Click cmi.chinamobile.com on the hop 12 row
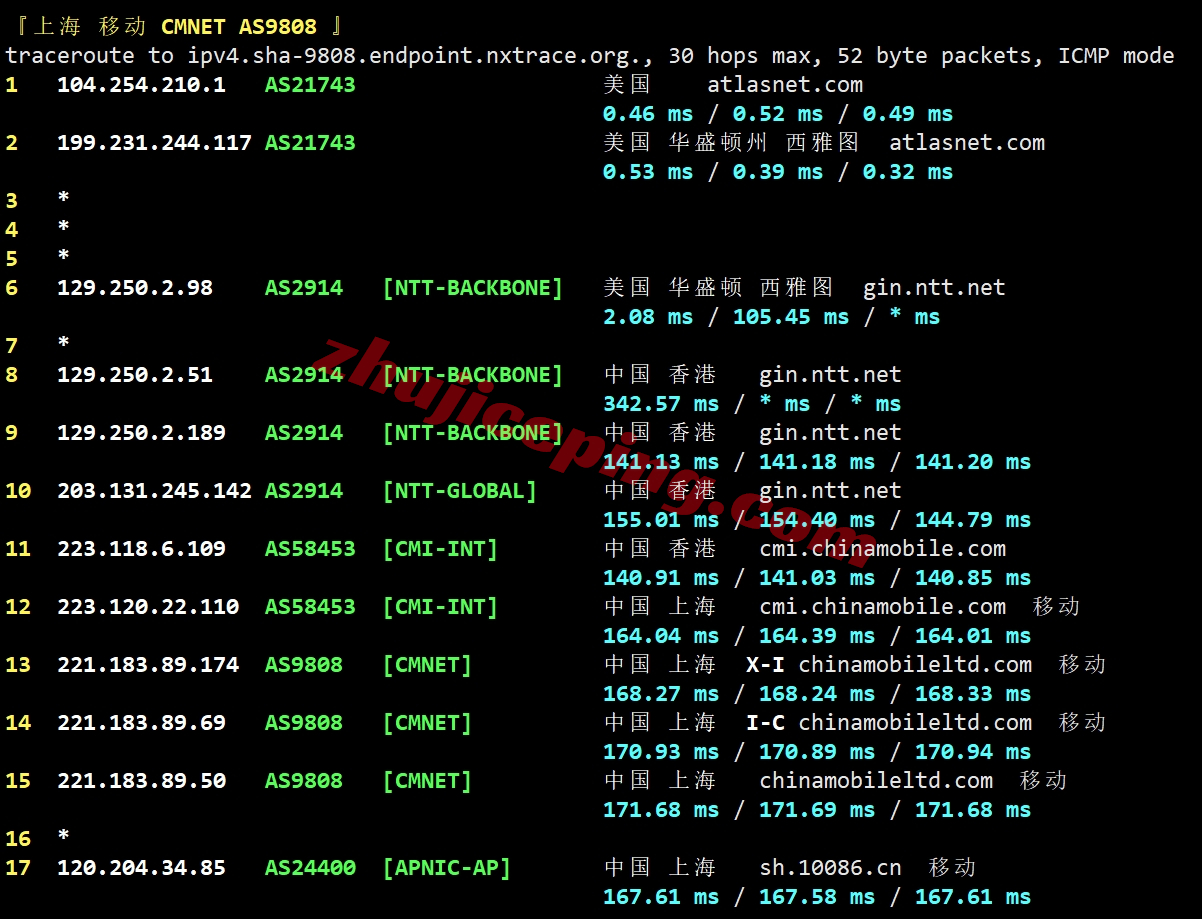This screenshot has width=1202, height=919. click(x=882, y=607)
